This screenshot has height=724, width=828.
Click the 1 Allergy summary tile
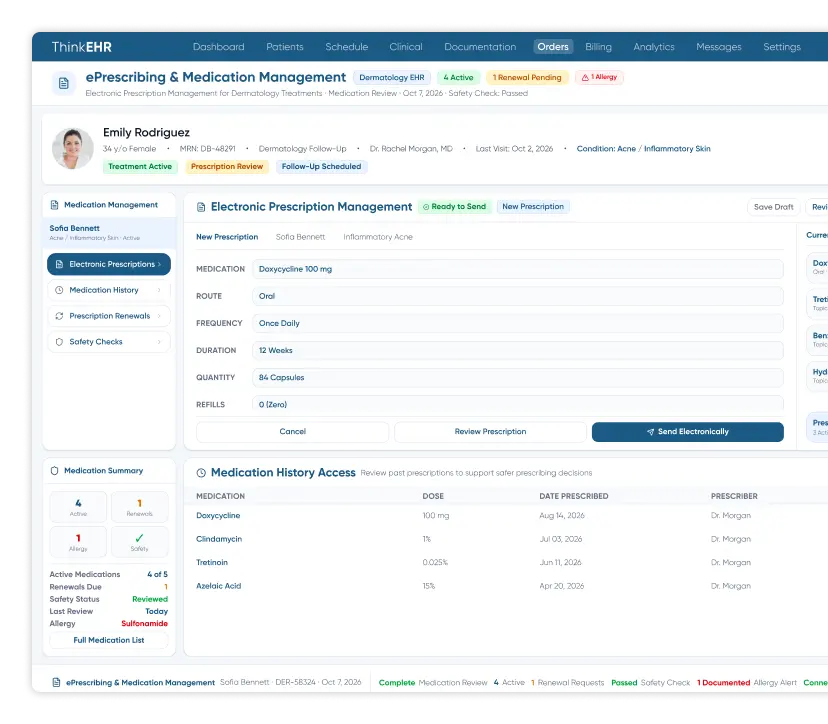pos(78,542)
